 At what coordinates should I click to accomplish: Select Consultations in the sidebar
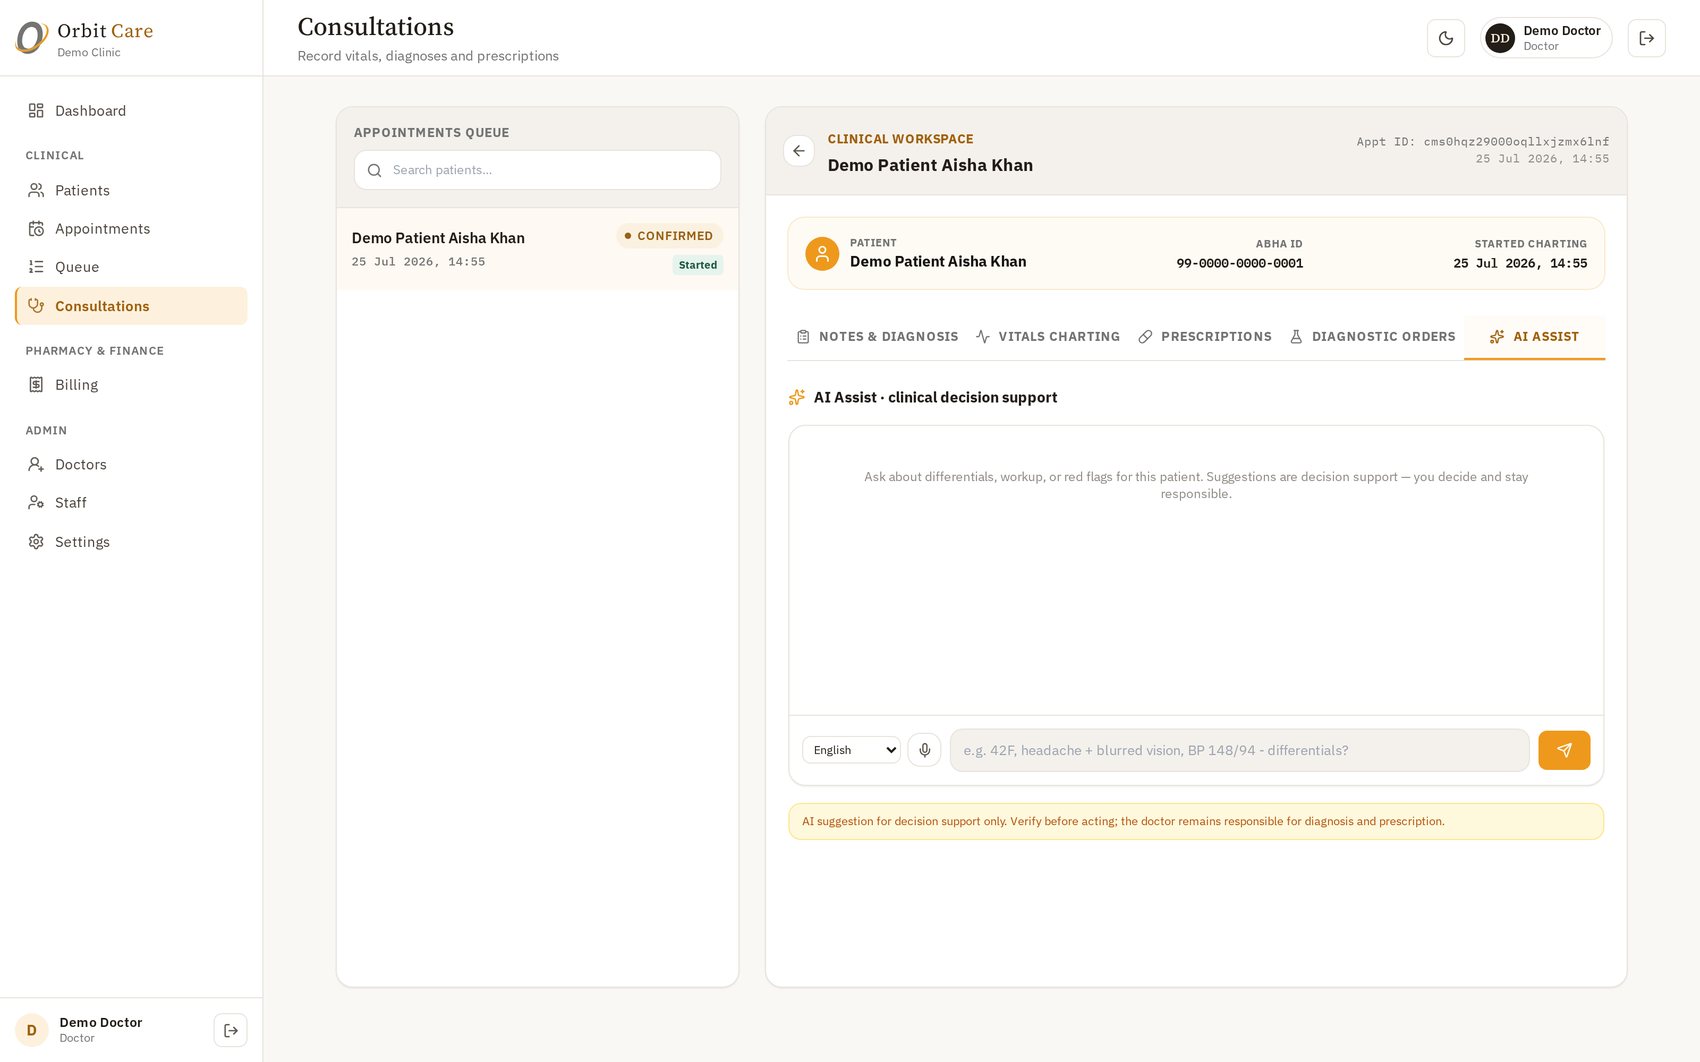click(x=131, y=306)
